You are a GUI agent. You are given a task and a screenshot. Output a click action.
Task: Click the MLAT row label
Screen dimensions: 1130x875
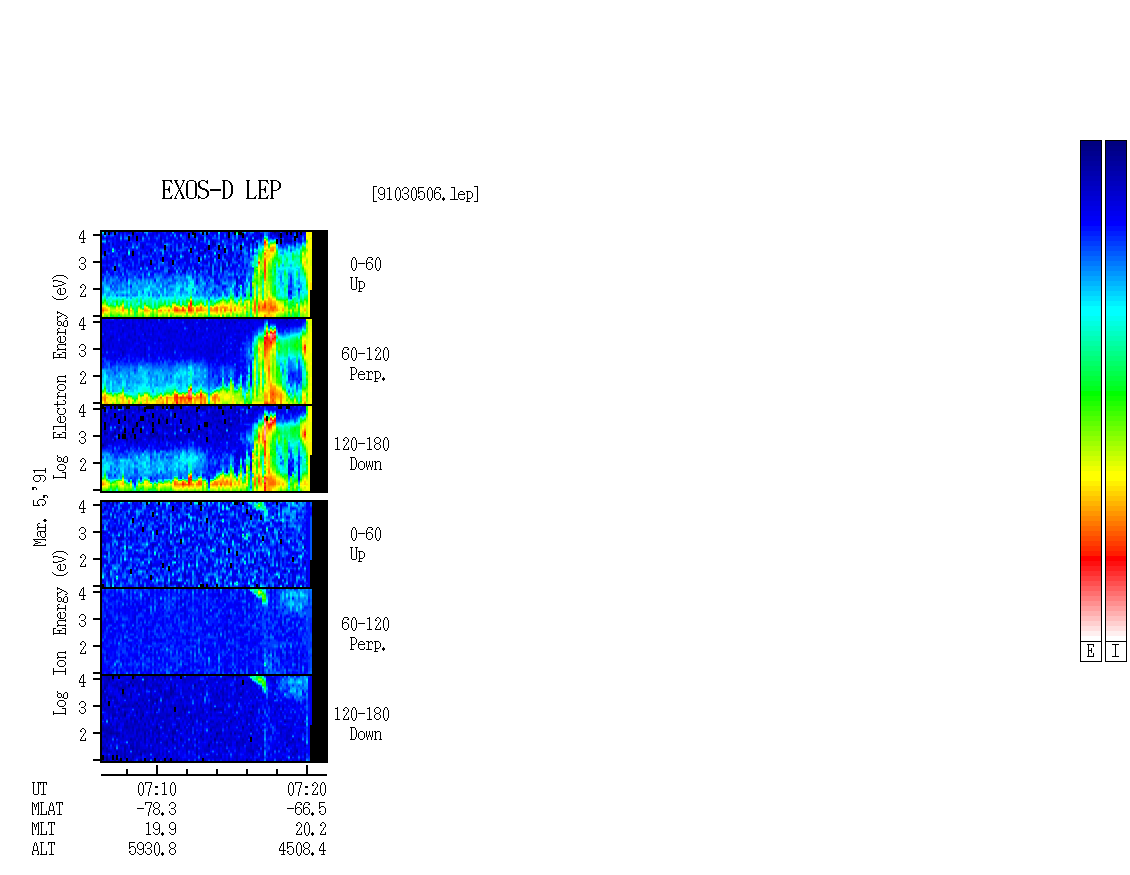[48, 809]
